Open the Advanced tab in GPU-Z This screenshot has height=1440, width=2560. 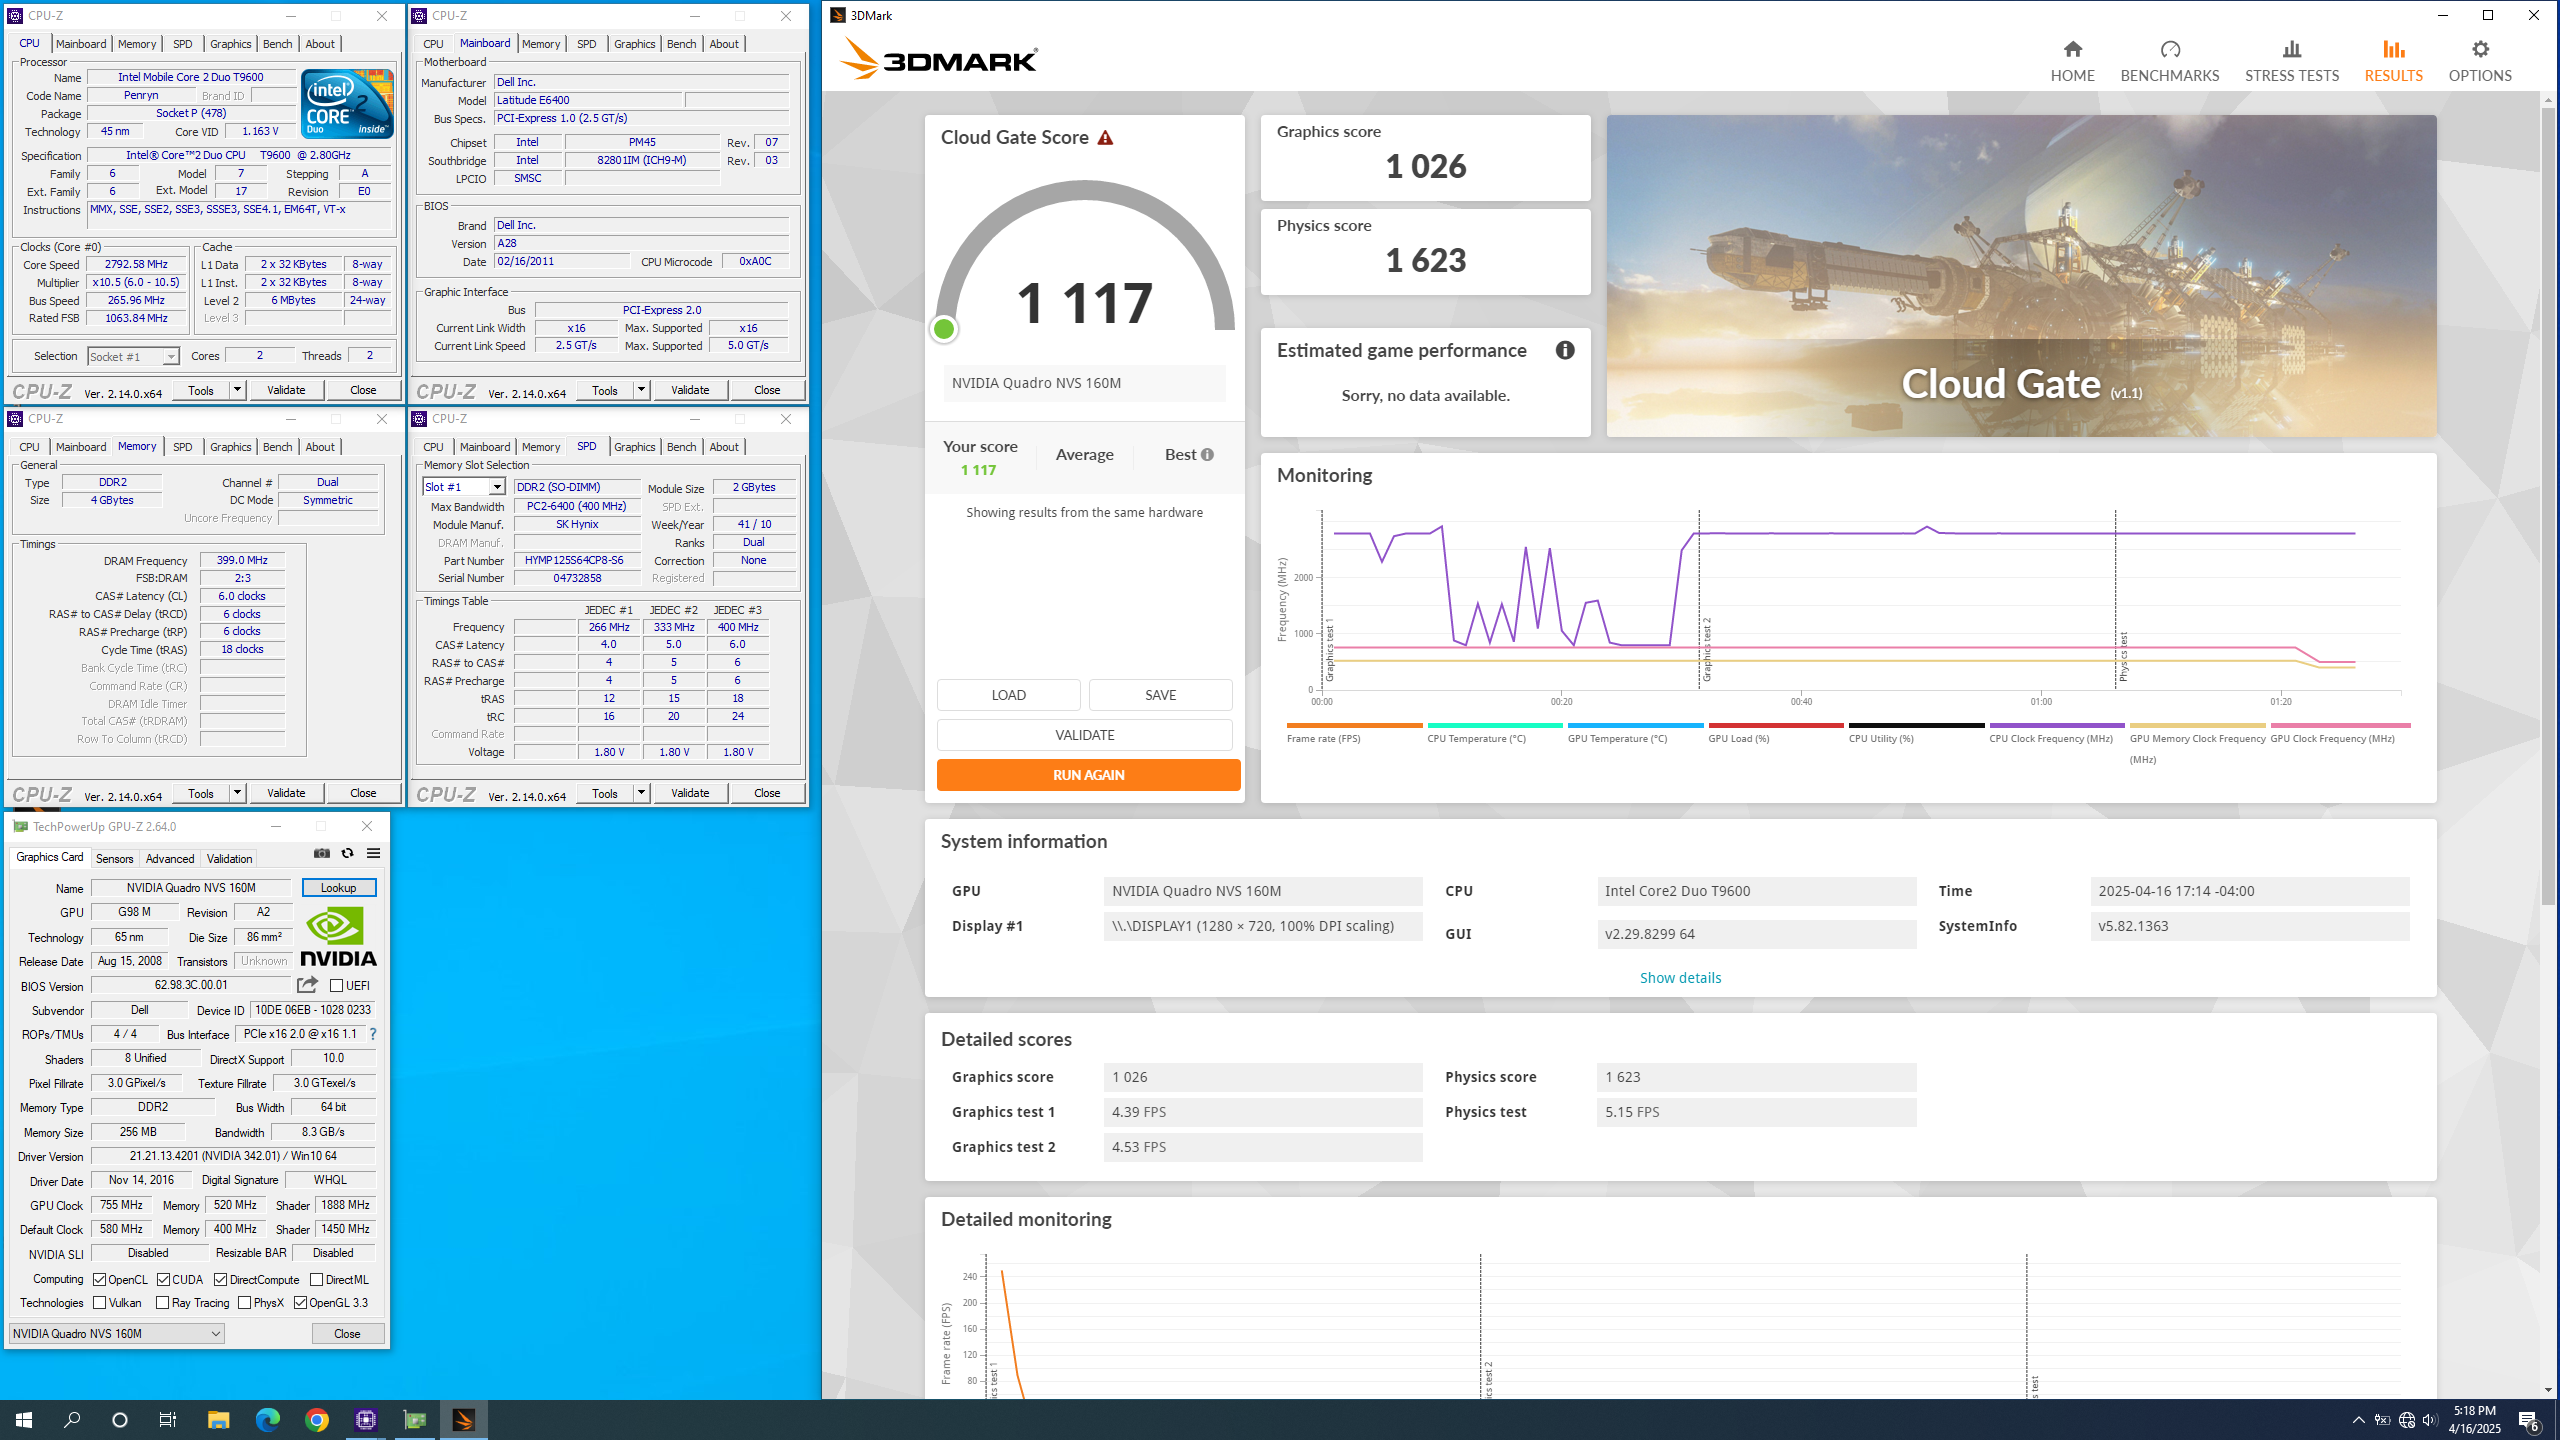click(x=170, y=859)
